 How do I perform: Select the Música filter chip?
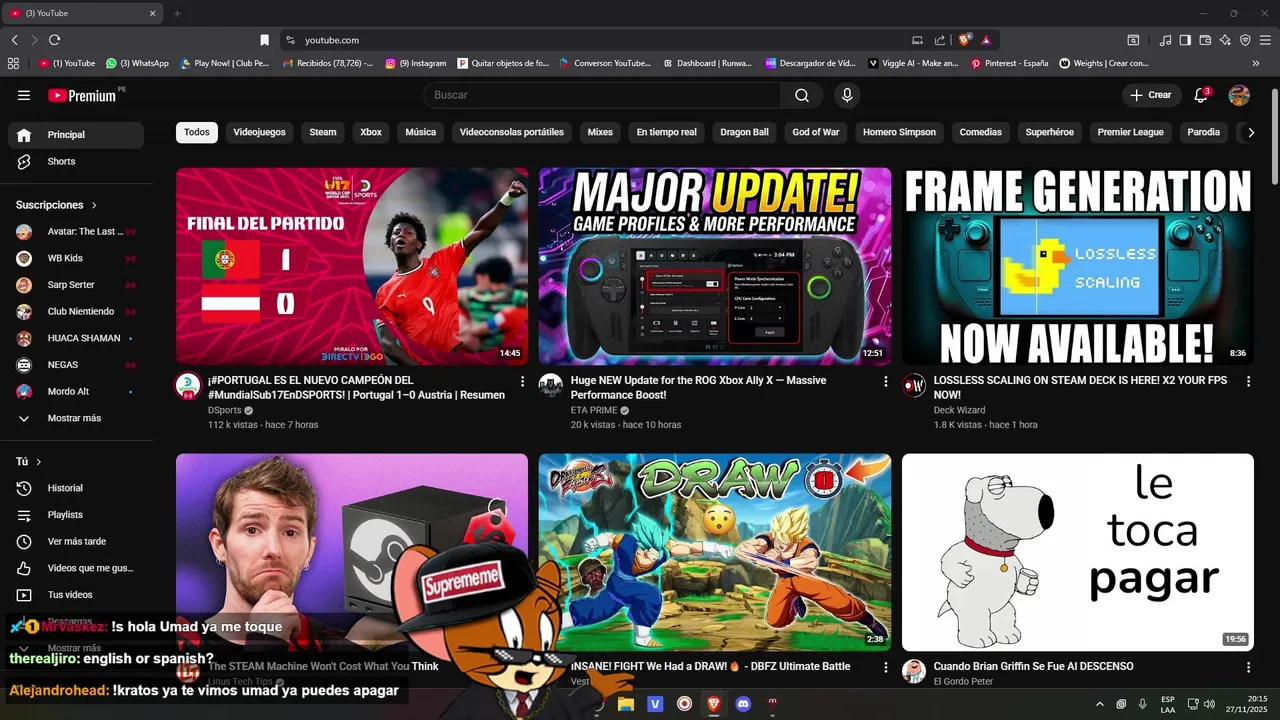pos(421,132)
